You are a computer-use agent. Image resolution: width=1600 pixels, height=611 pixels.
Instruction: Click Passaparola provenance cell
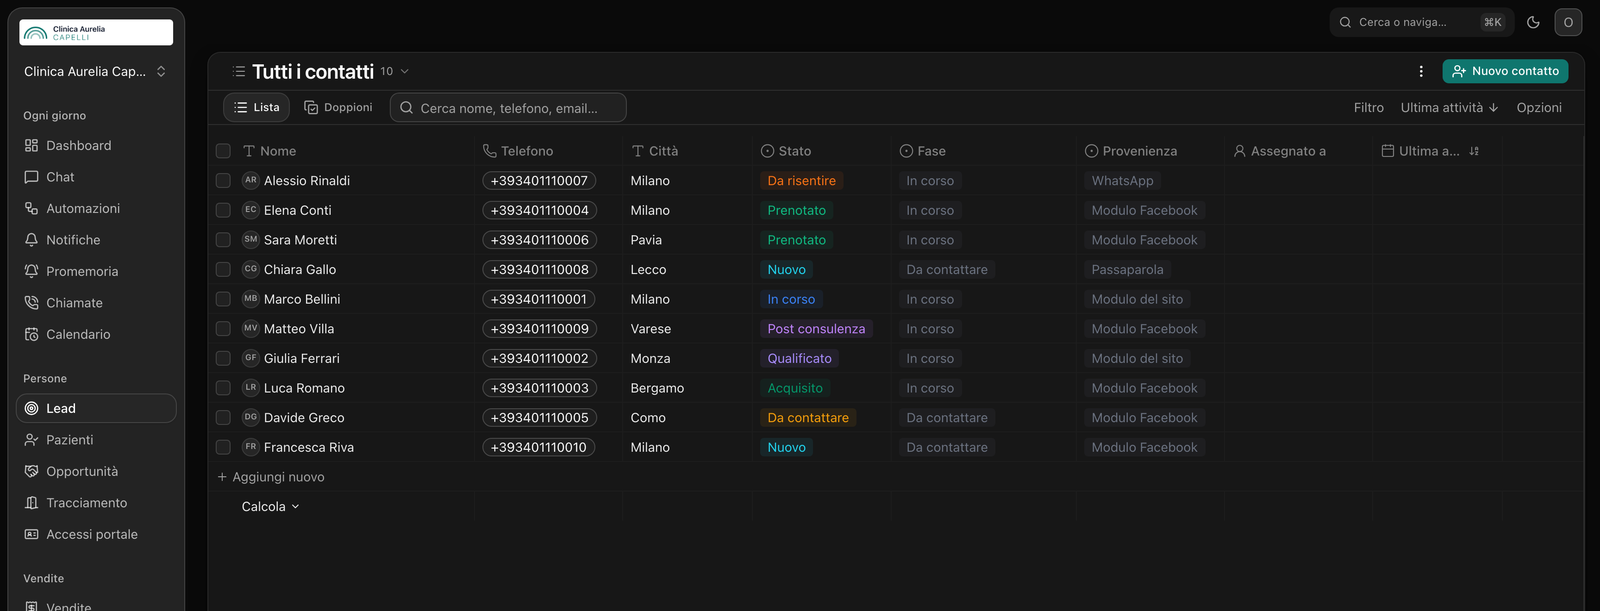[x=1127, y=270]
